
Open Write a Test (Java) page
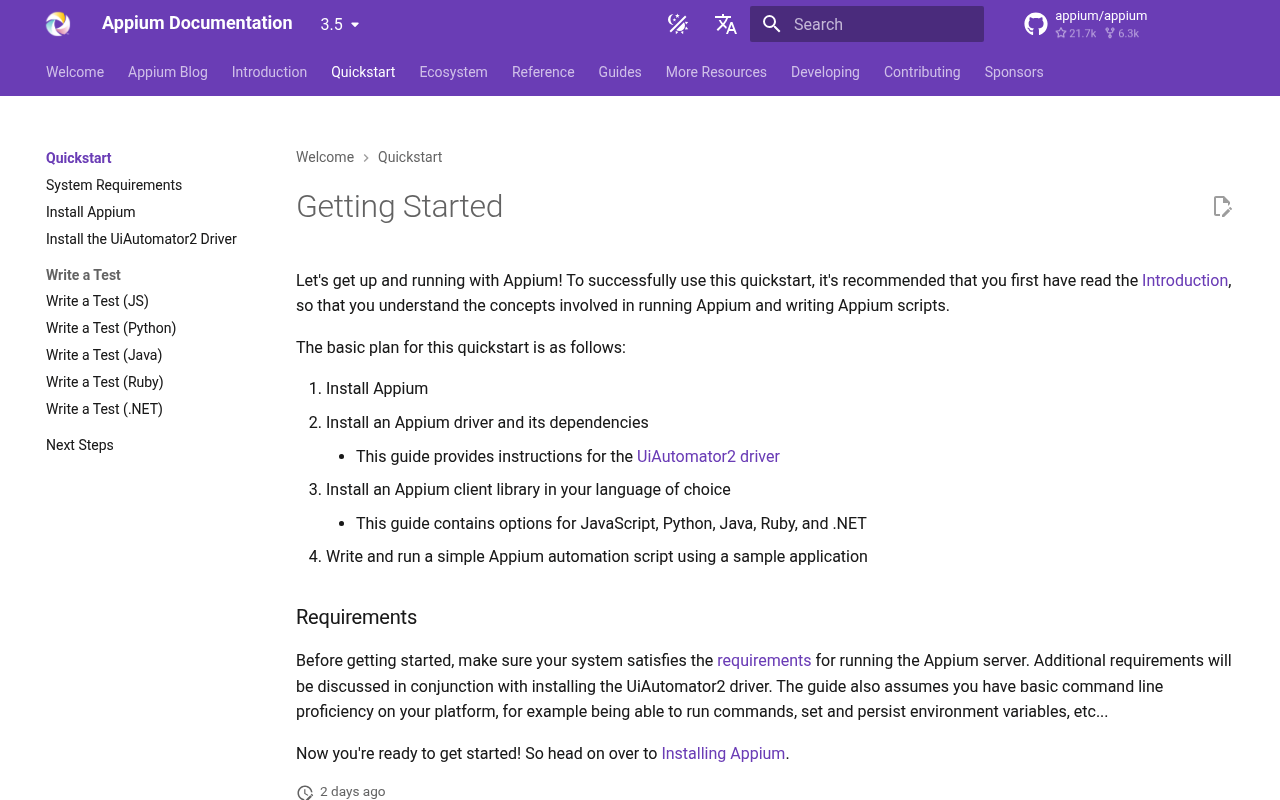[104, 355]
